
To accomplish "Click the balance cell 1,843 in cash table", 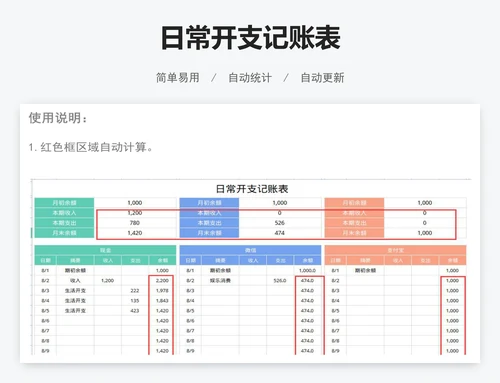I will point(162,300).
